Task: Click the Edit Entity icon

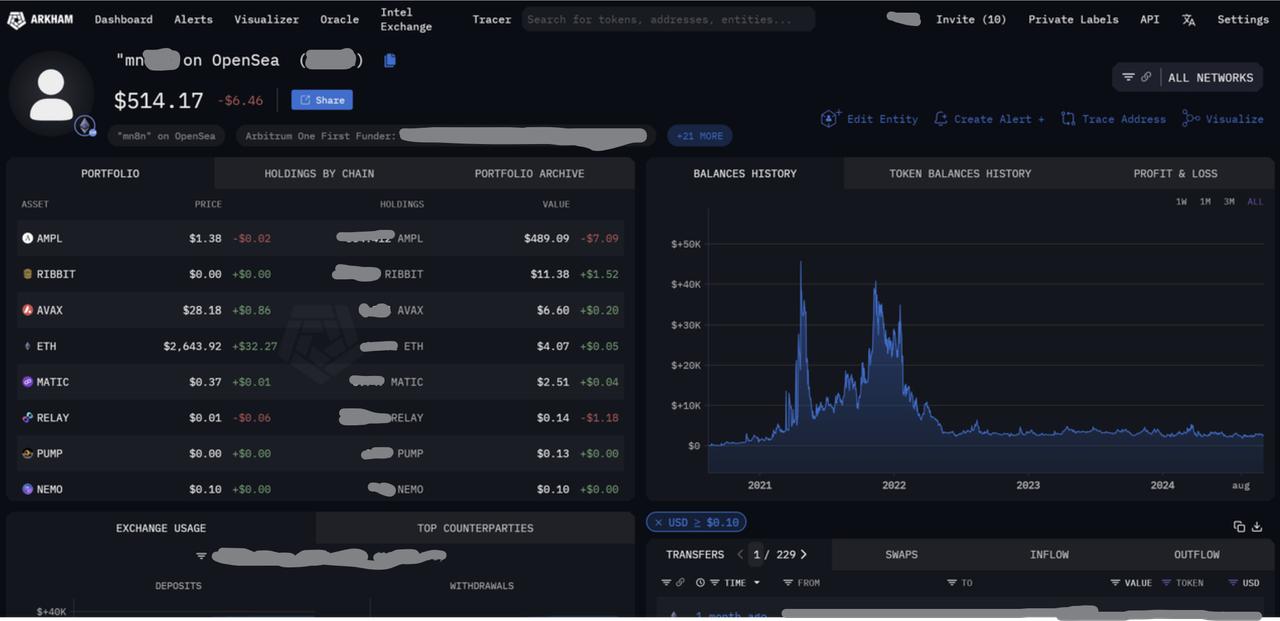Action: click(x=831, y=119)
